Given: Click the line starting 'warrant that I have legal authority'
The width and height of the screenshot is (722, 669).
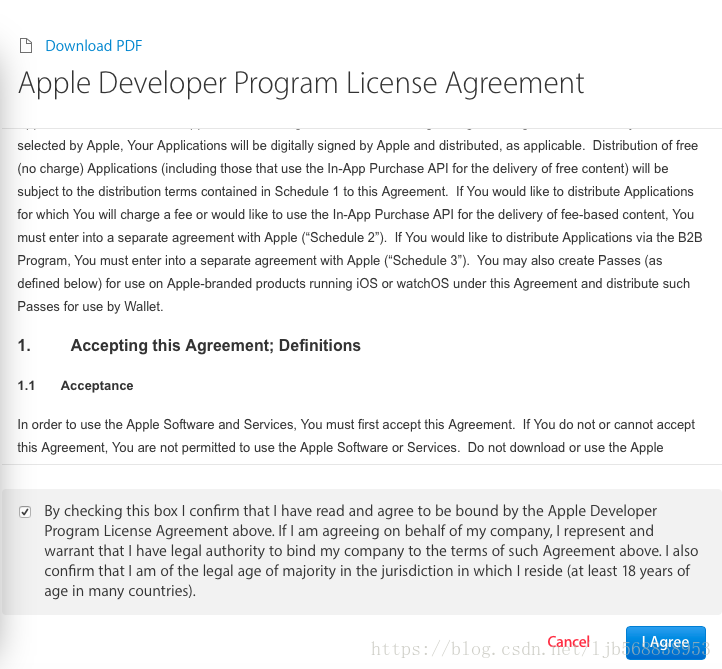Looking at the screenshot, I should [x=371, y=551].
